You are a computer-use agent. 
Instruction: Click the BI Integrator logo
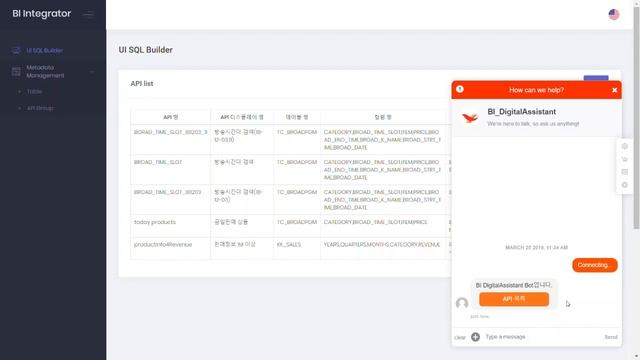tap(42, 13)
